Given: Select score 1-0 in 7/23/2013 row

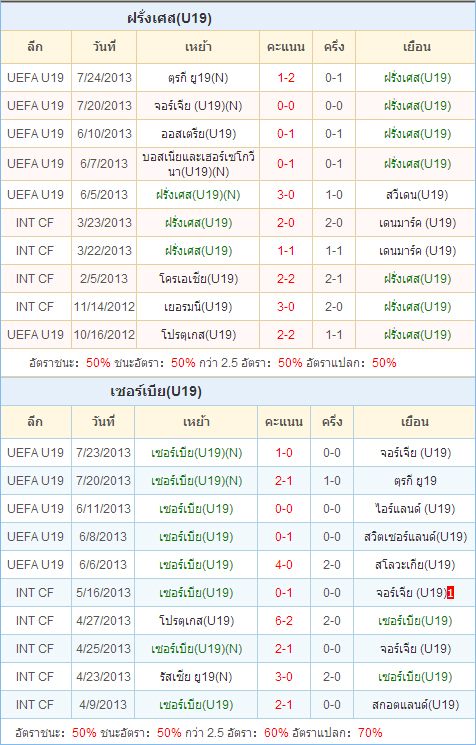Looking at the screenshot, I should 284,453.
